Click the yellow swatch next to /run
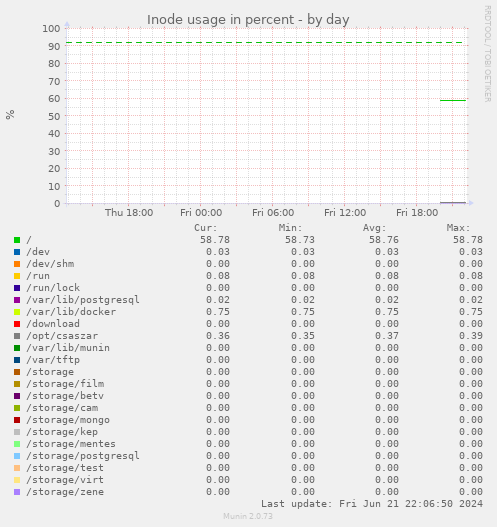 (x=17, y=276)
